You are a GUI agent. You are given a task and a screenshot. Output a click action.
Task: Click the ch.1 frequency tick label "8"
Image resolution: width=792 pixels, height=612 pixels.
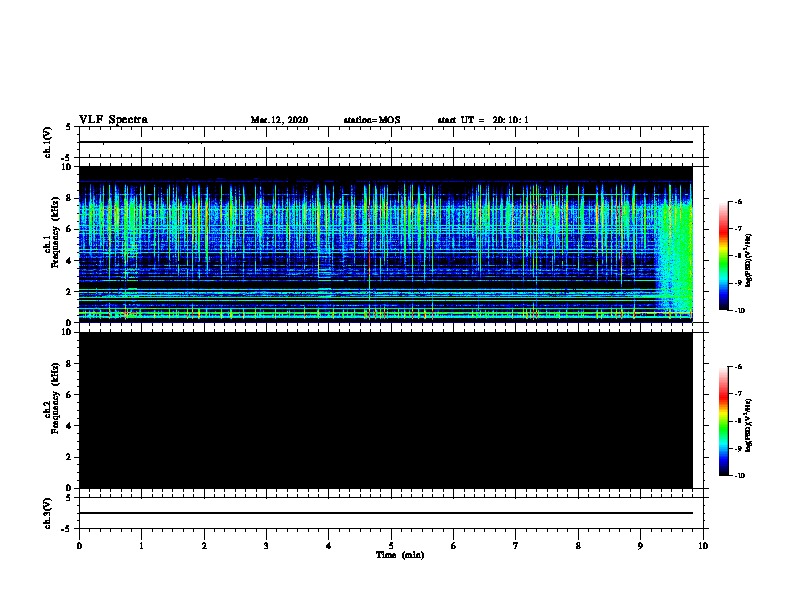pyautogui.click(x=69, y=198)
